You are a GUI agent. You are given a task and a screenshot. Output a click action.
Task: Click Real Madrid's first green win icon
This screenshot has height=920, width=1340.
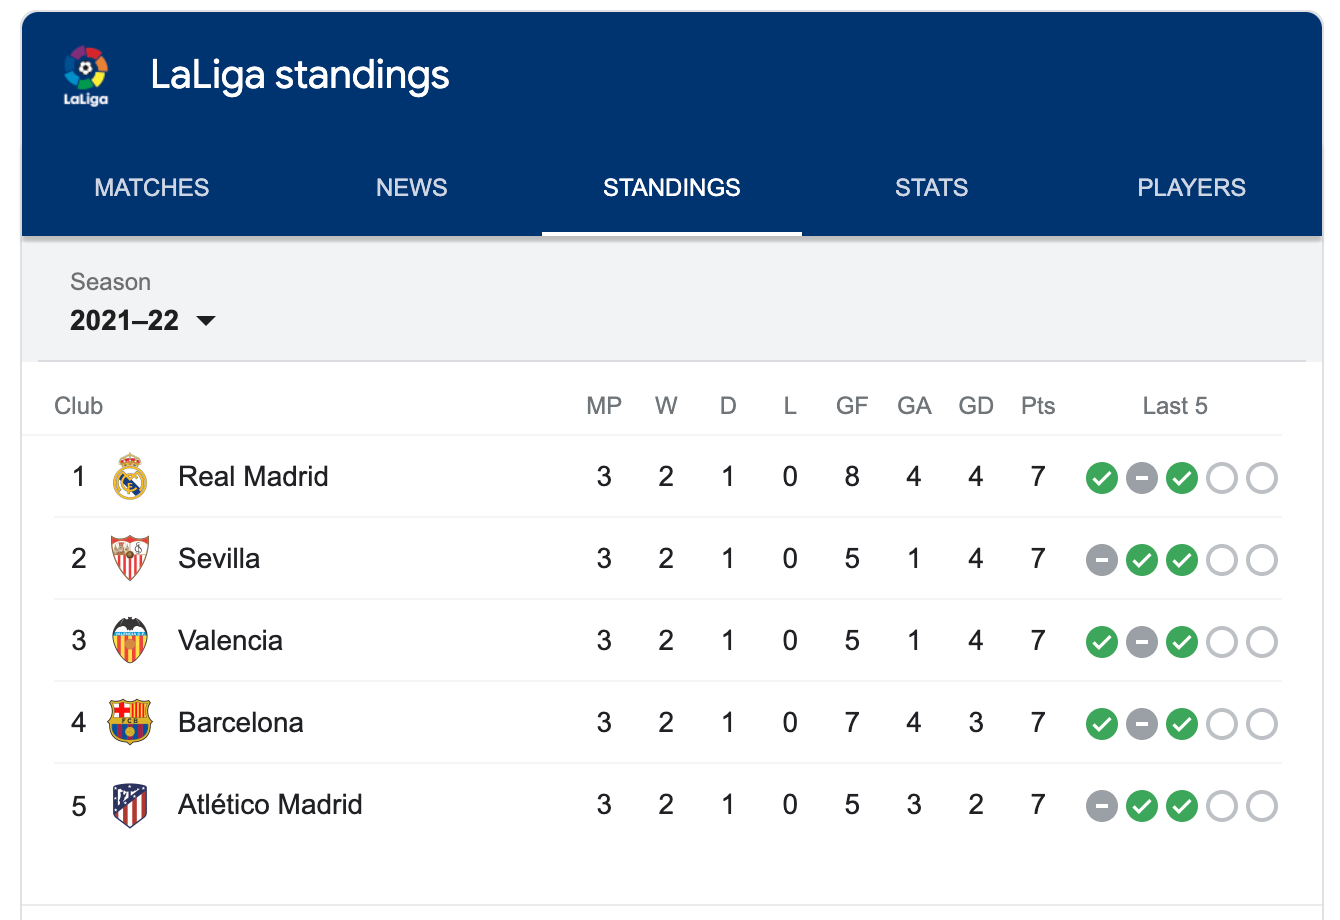[1101, 478]
